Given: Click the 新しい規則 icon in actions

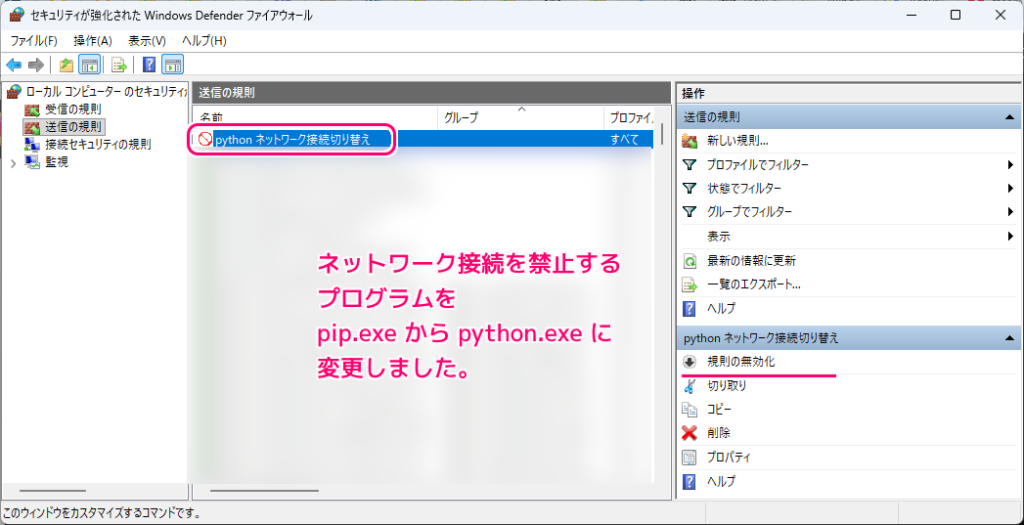Looking at the screenshot, I should [x=690, y=140].
